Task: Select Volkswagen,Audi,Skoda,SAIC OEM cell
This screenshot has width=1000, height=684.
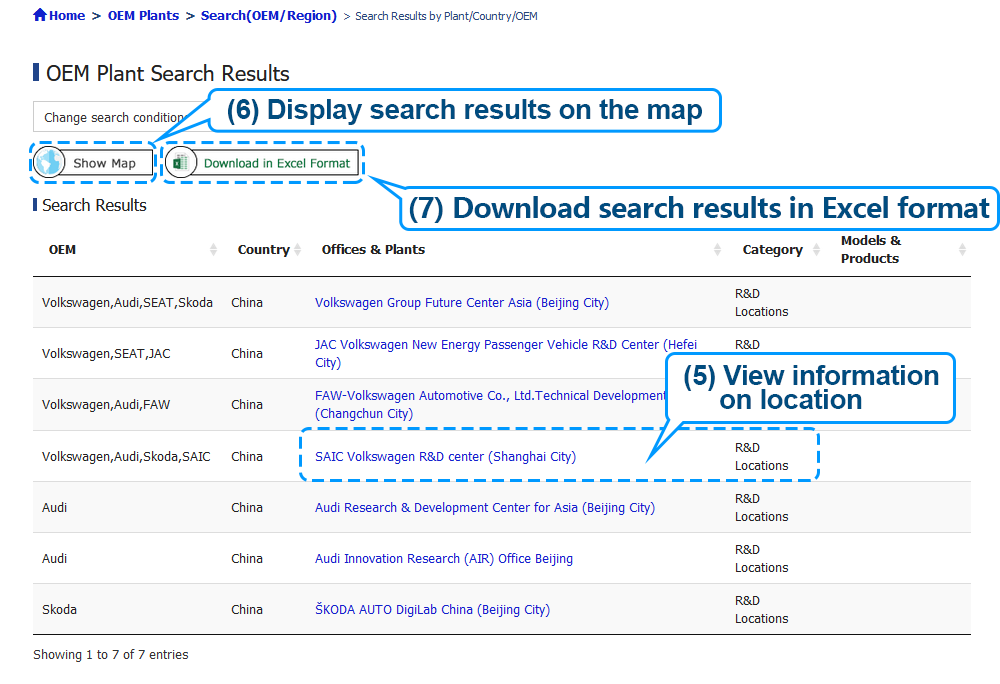Action: (126, 457)
